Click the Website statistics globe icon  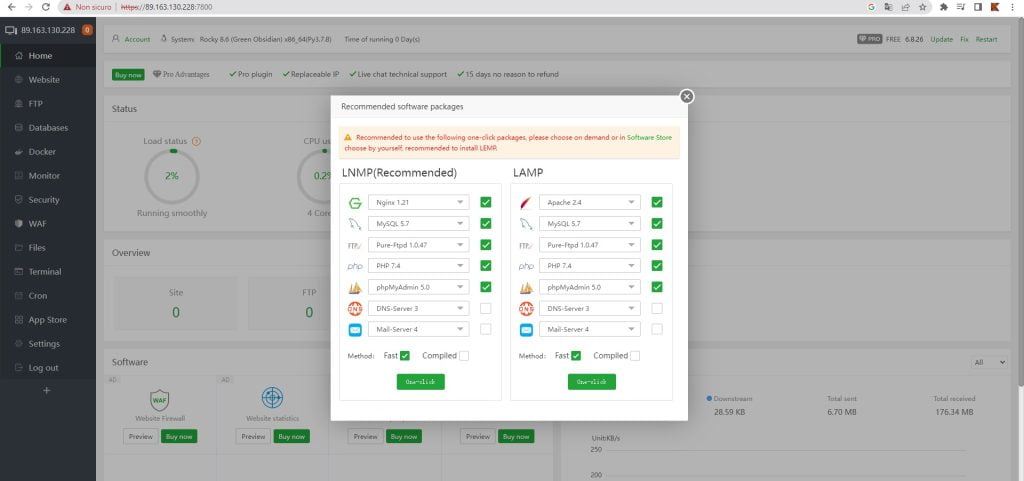coord(271,398)
